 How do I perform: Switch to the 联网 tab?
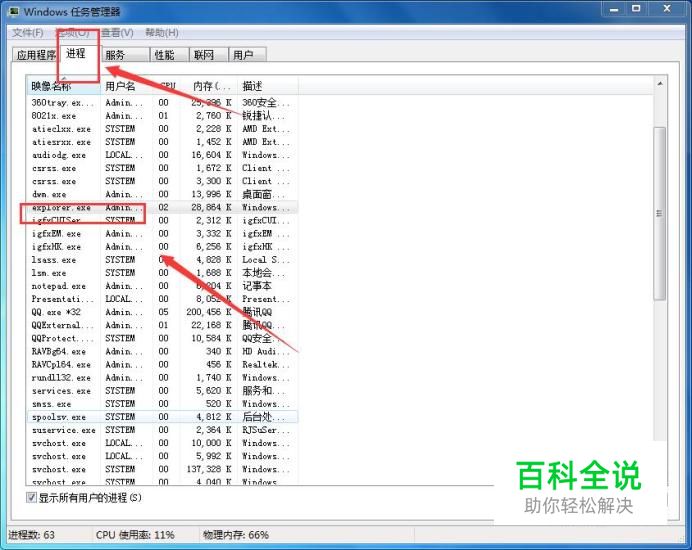coord(209,55)
